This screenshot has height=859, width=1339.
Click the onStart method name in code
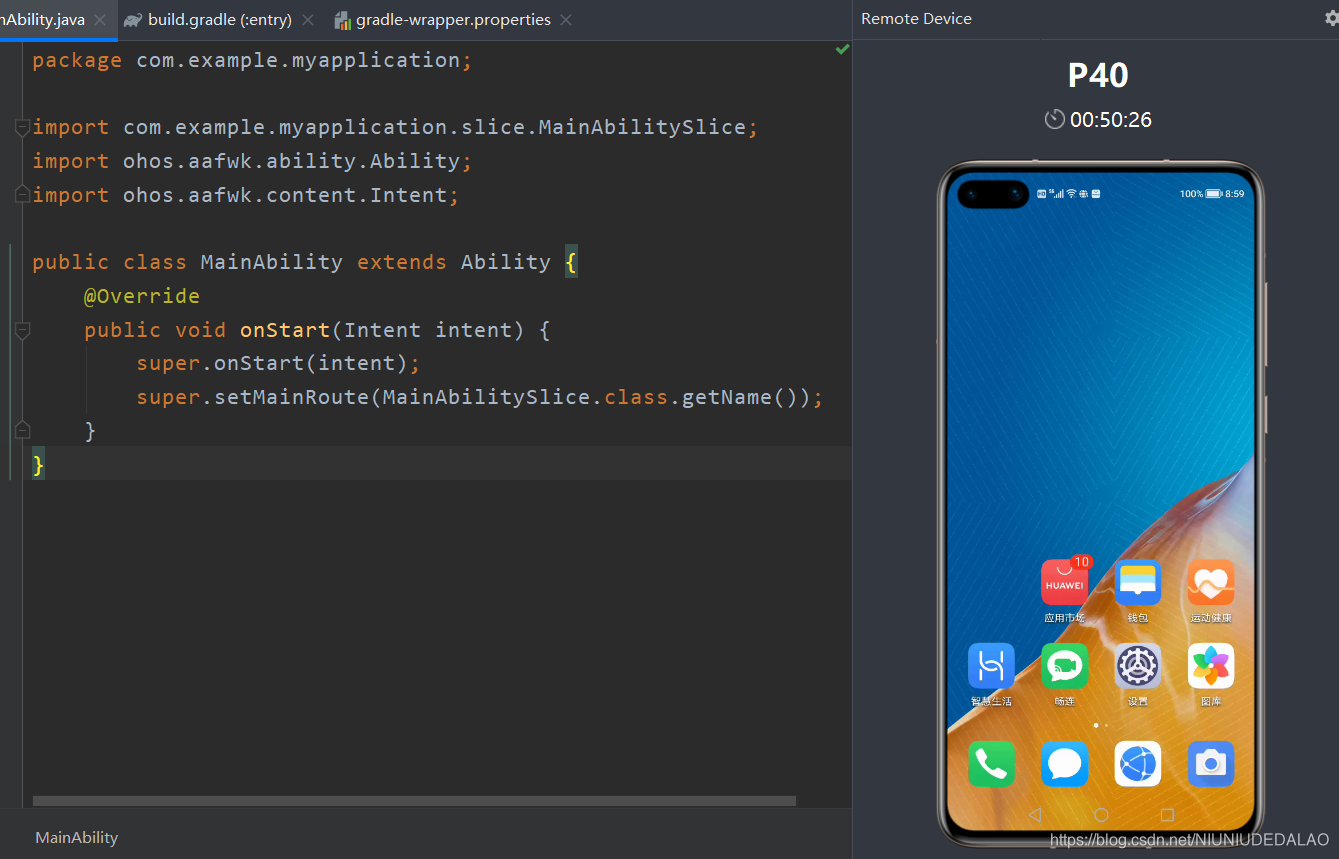click(x=285, y=330)
